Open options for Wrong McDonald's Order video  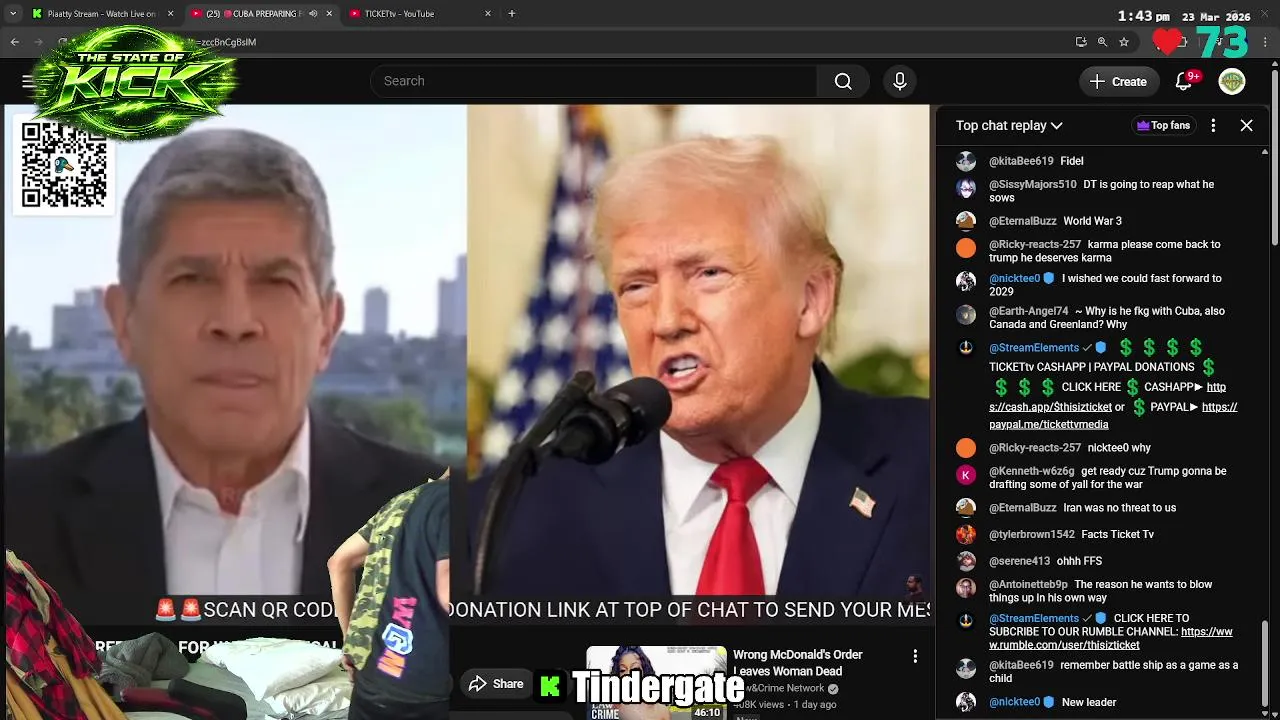[915, 656]
